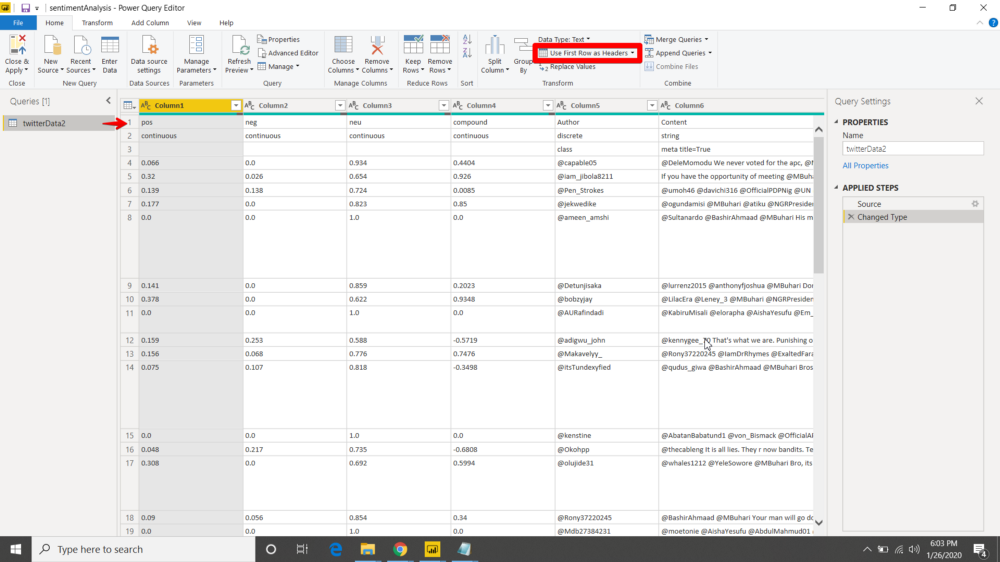
Task: Open Manage Parameters in ribbon
Action: [x=196, y=54]
